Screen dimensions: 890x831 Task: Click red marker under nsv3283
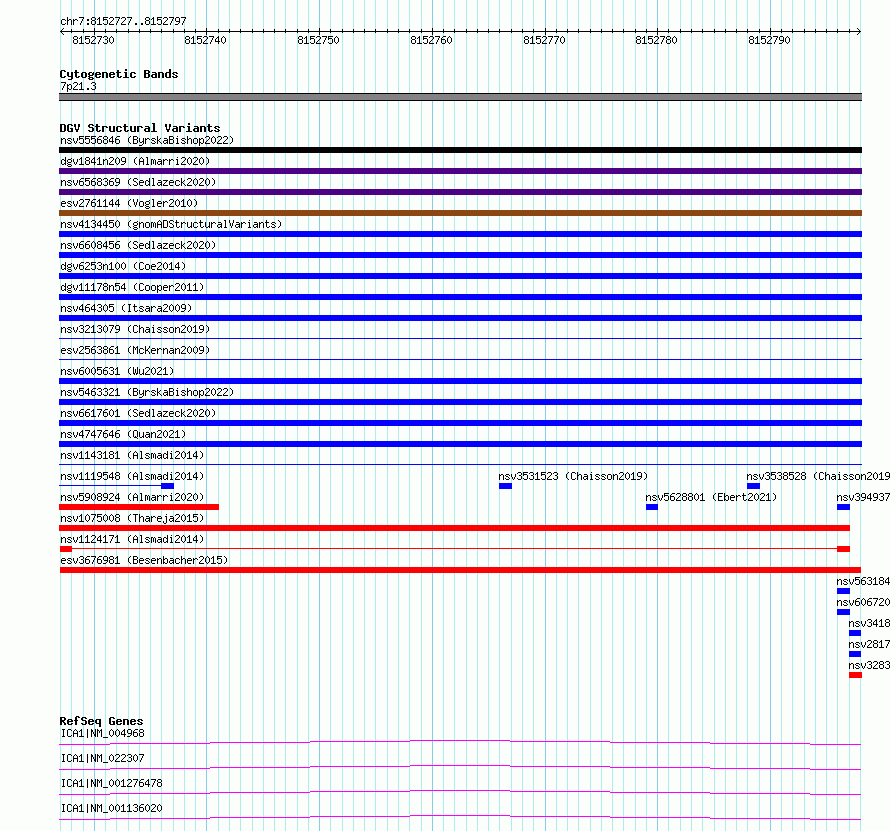pos(855,675)
